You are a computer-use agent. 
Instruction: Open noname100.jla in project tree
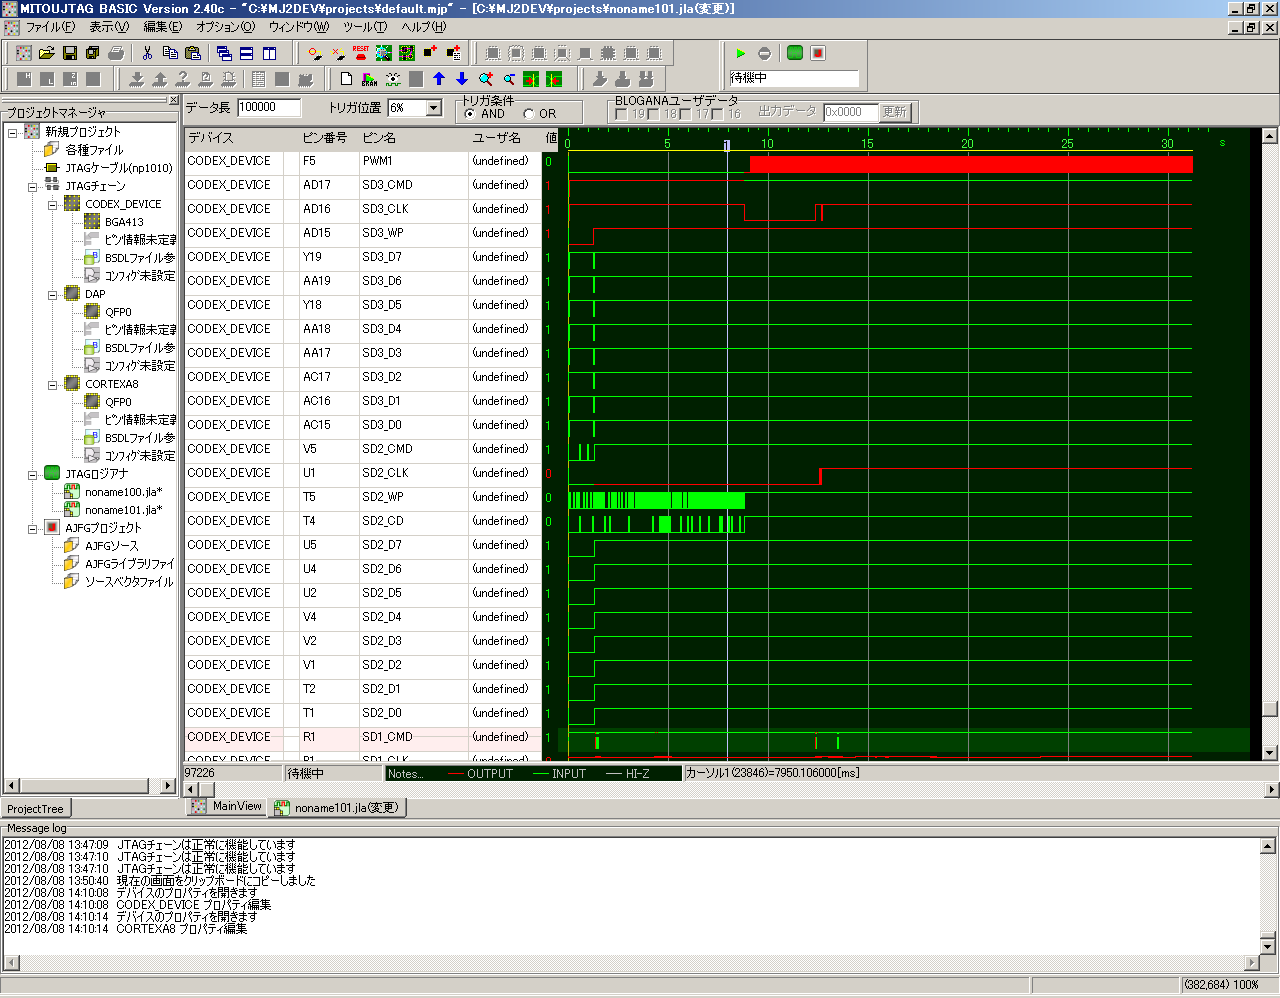pyautogui.click(x=122, y=492)
